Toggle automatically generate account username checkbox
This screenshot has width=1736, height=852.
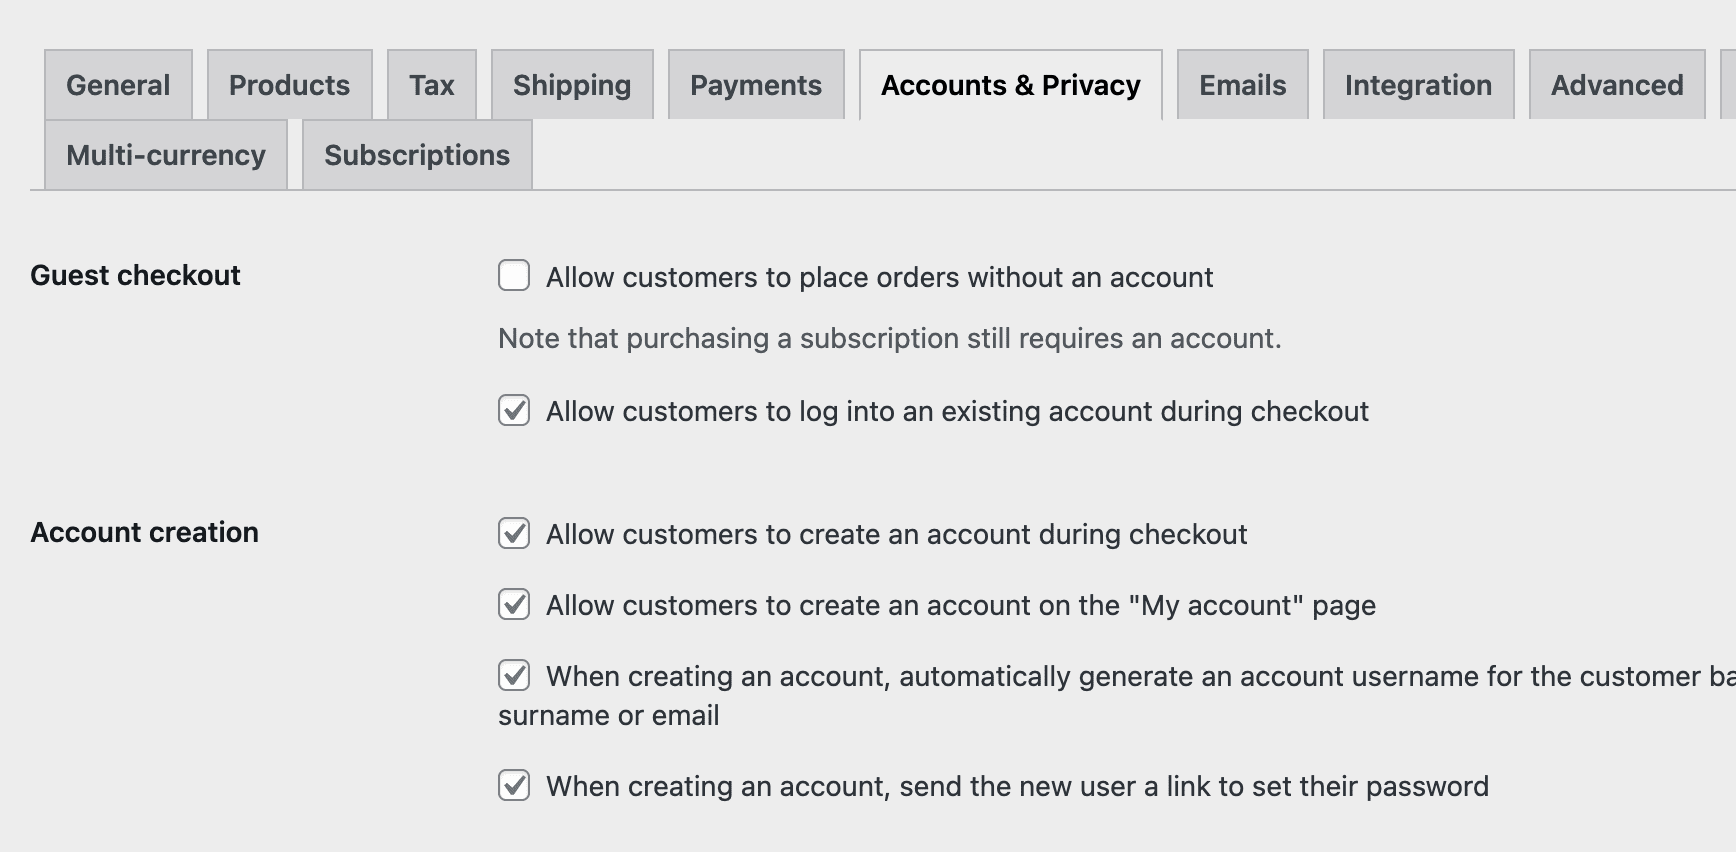point(514,675)
